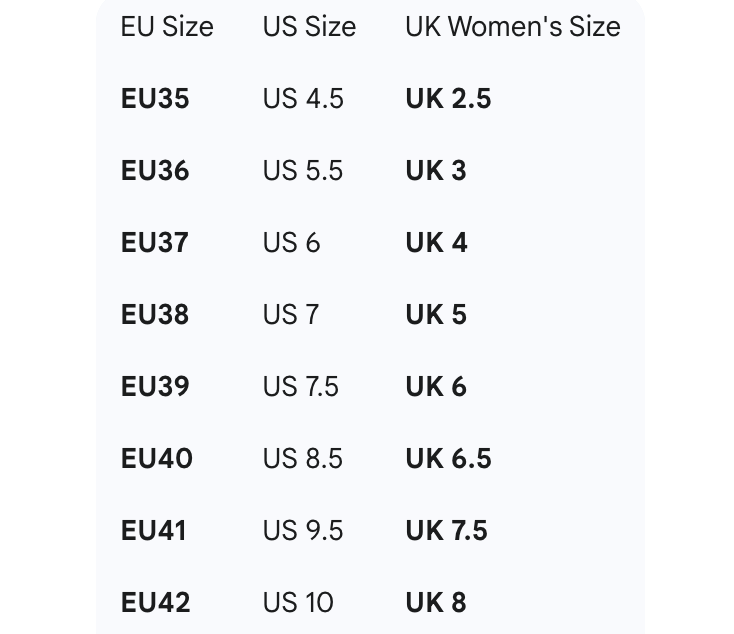Click the UK Women's Size column header

[513, 27]
